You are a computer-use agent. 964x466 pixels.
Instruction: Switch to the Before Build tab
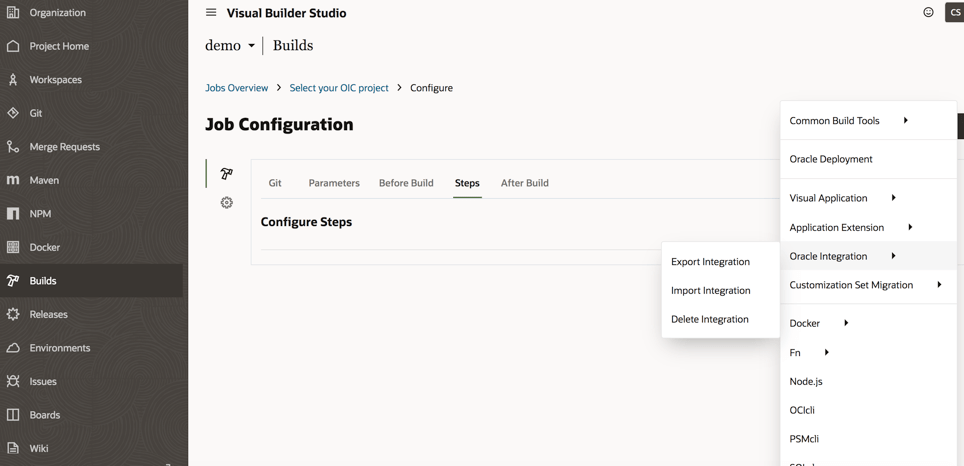pos(406,183)
